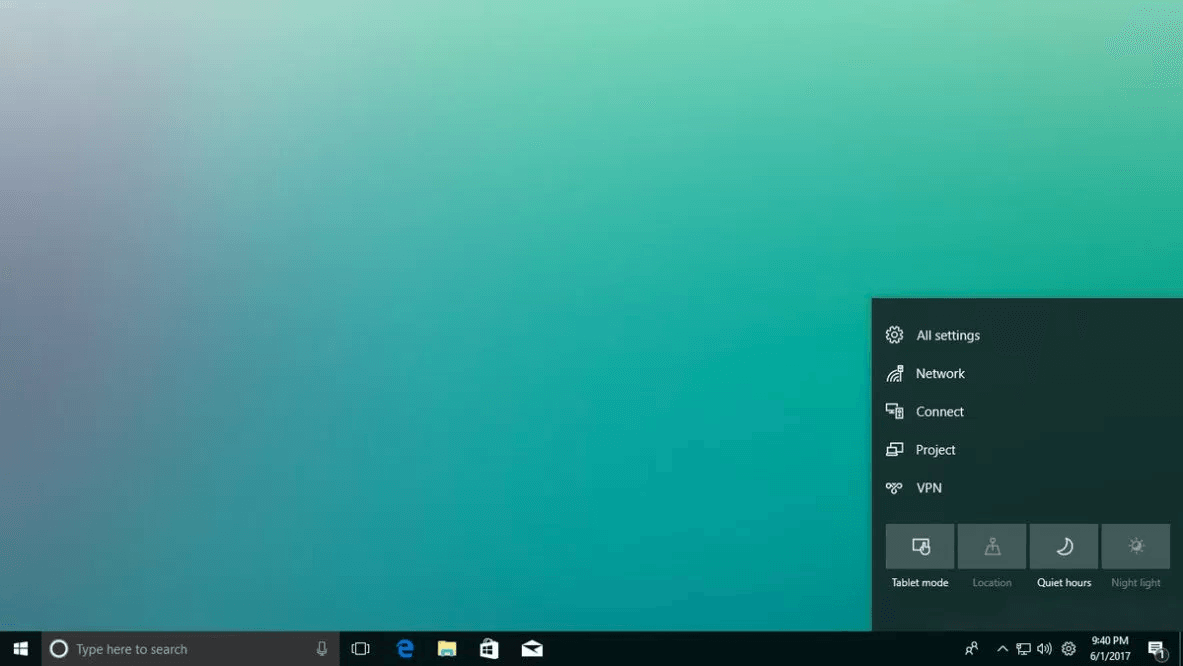Click the Type here to search box
Image resolution: width=1183 pixels, height=666 pixels.
click(190, 649)
